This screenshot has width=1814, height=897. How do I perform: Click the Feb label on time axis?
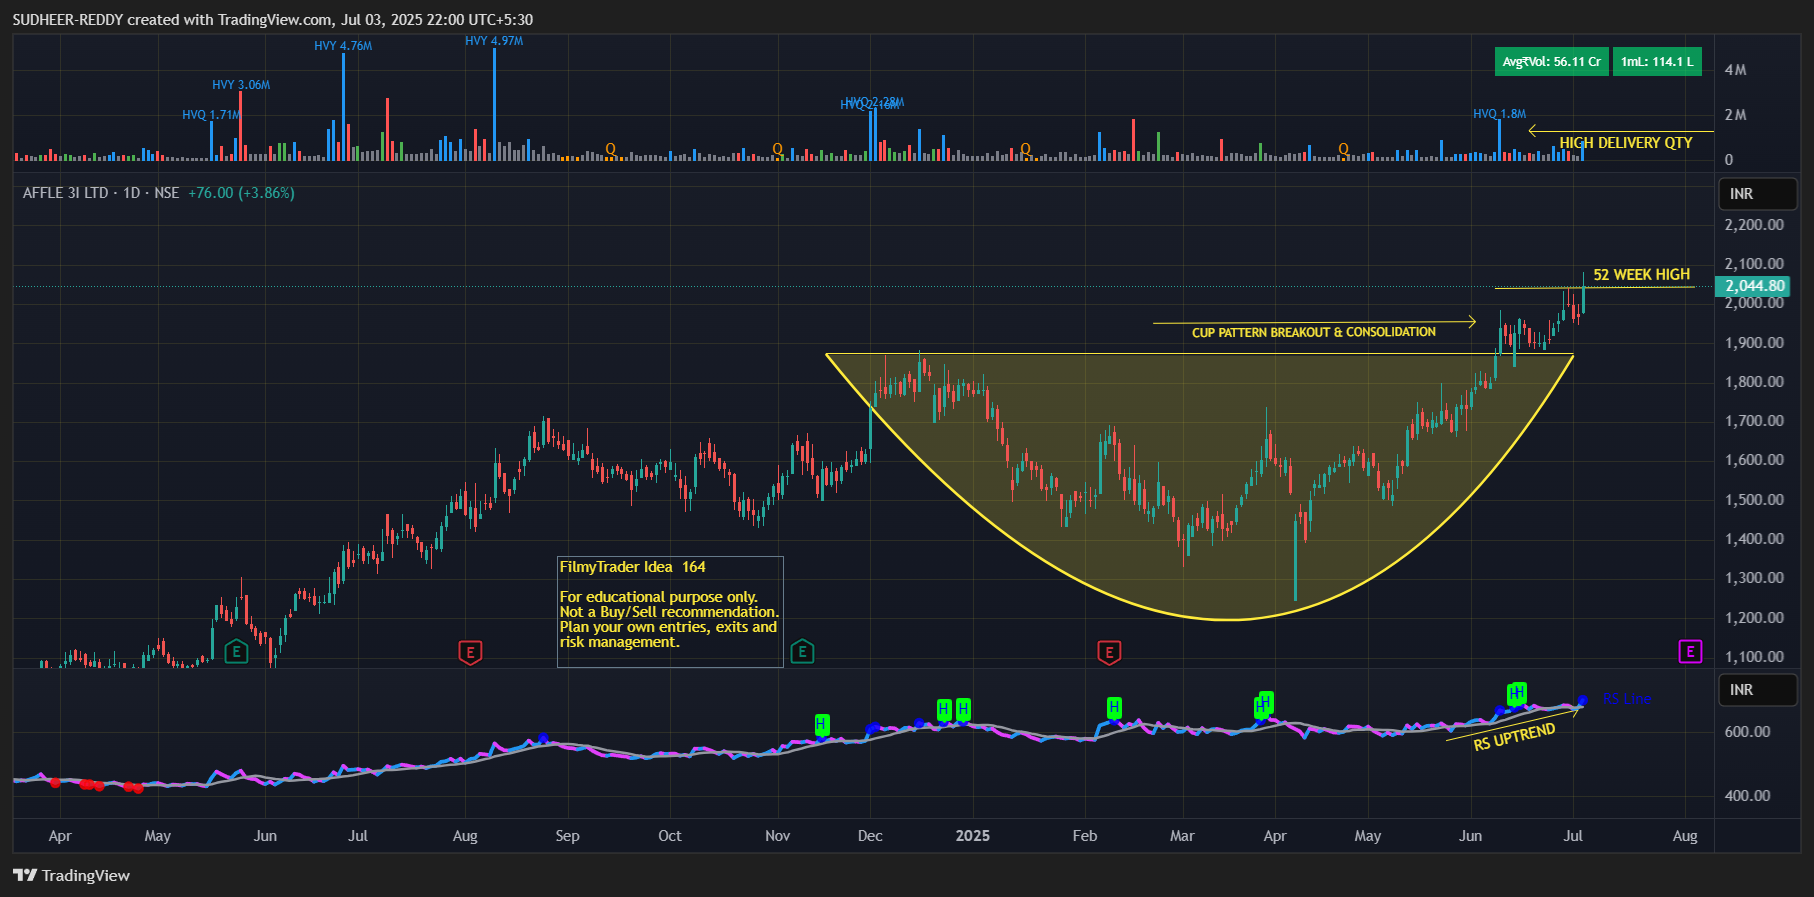click(1085, 836)
